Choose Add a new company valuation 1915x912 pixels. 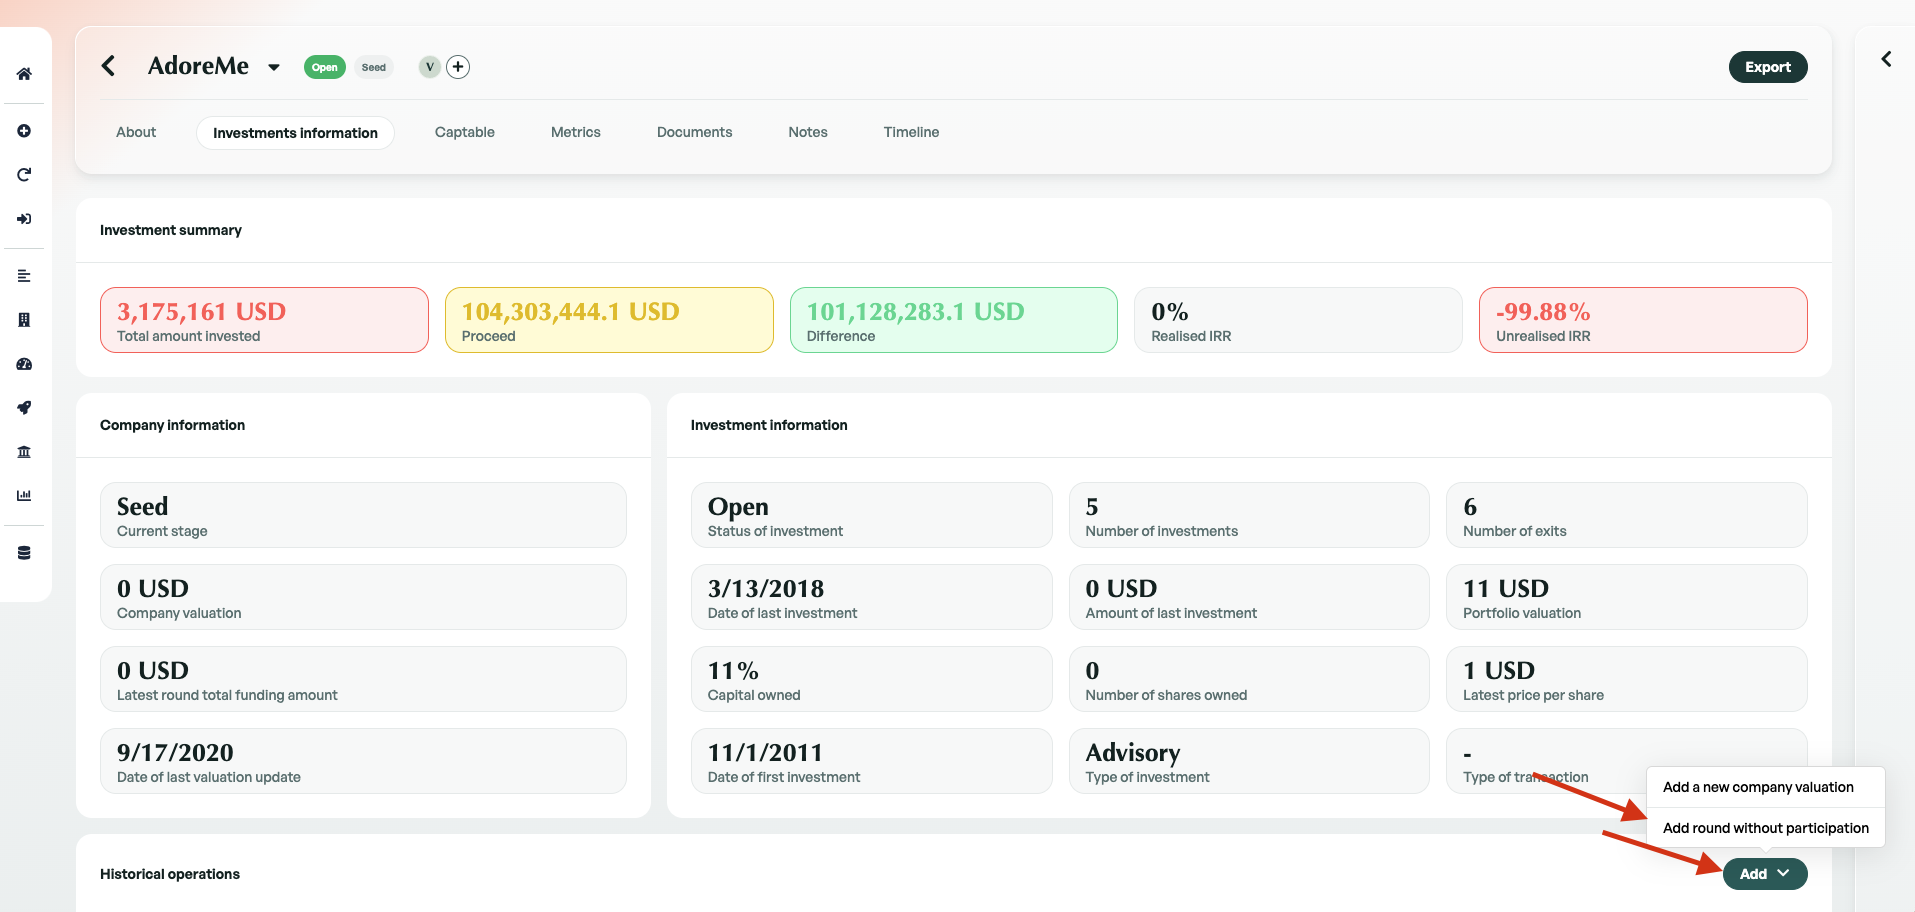[x=1766, y=787]
